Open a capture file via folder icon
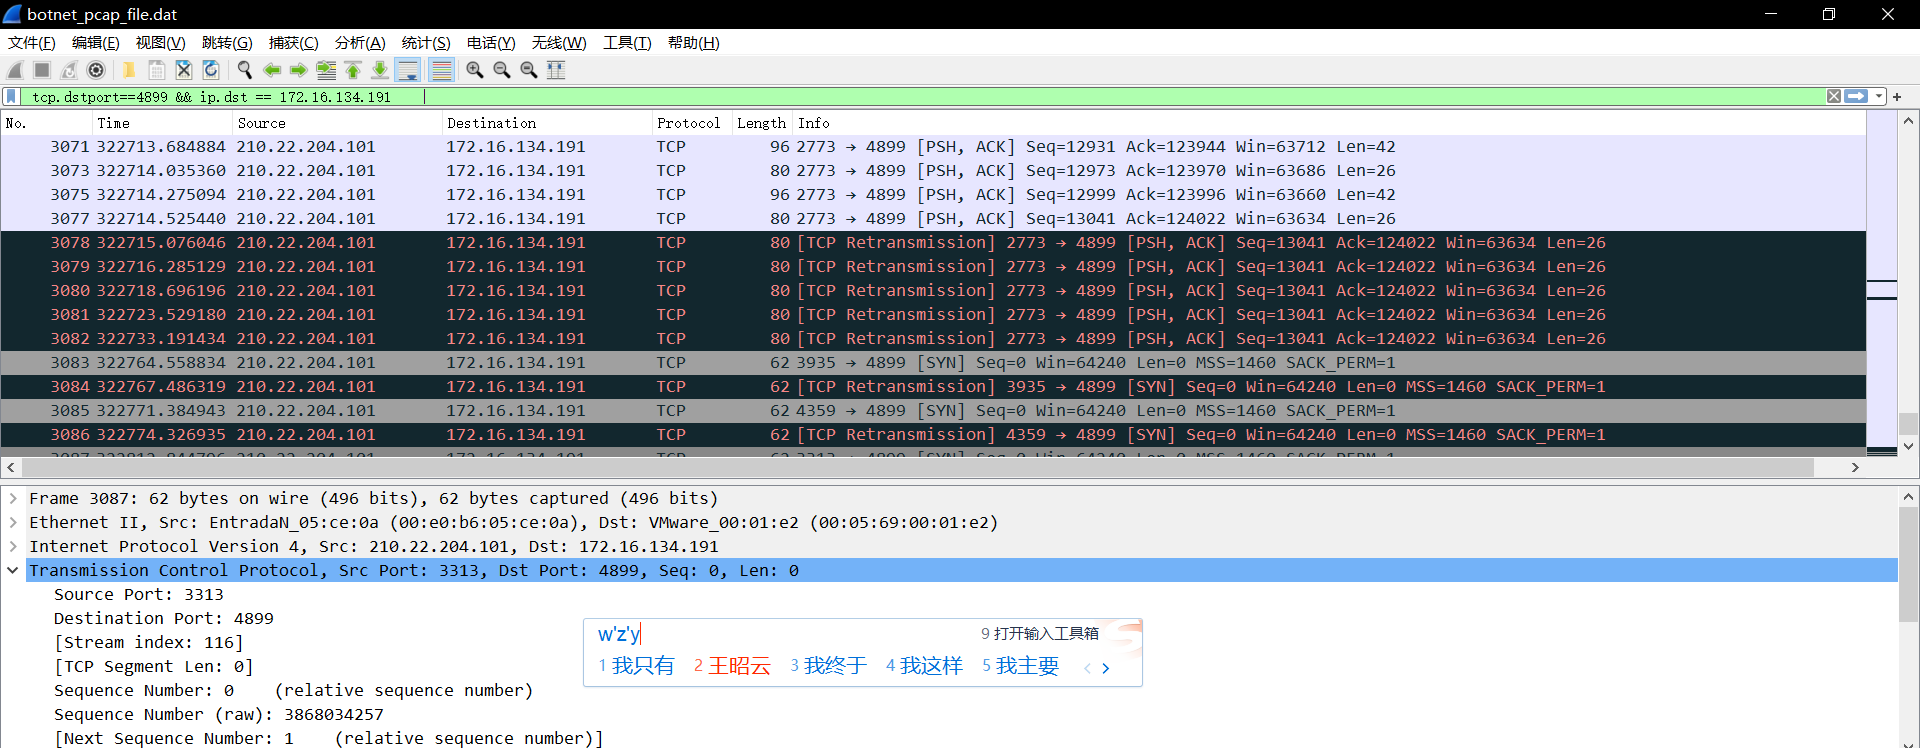1920x748 pixels. pos(129,70)
